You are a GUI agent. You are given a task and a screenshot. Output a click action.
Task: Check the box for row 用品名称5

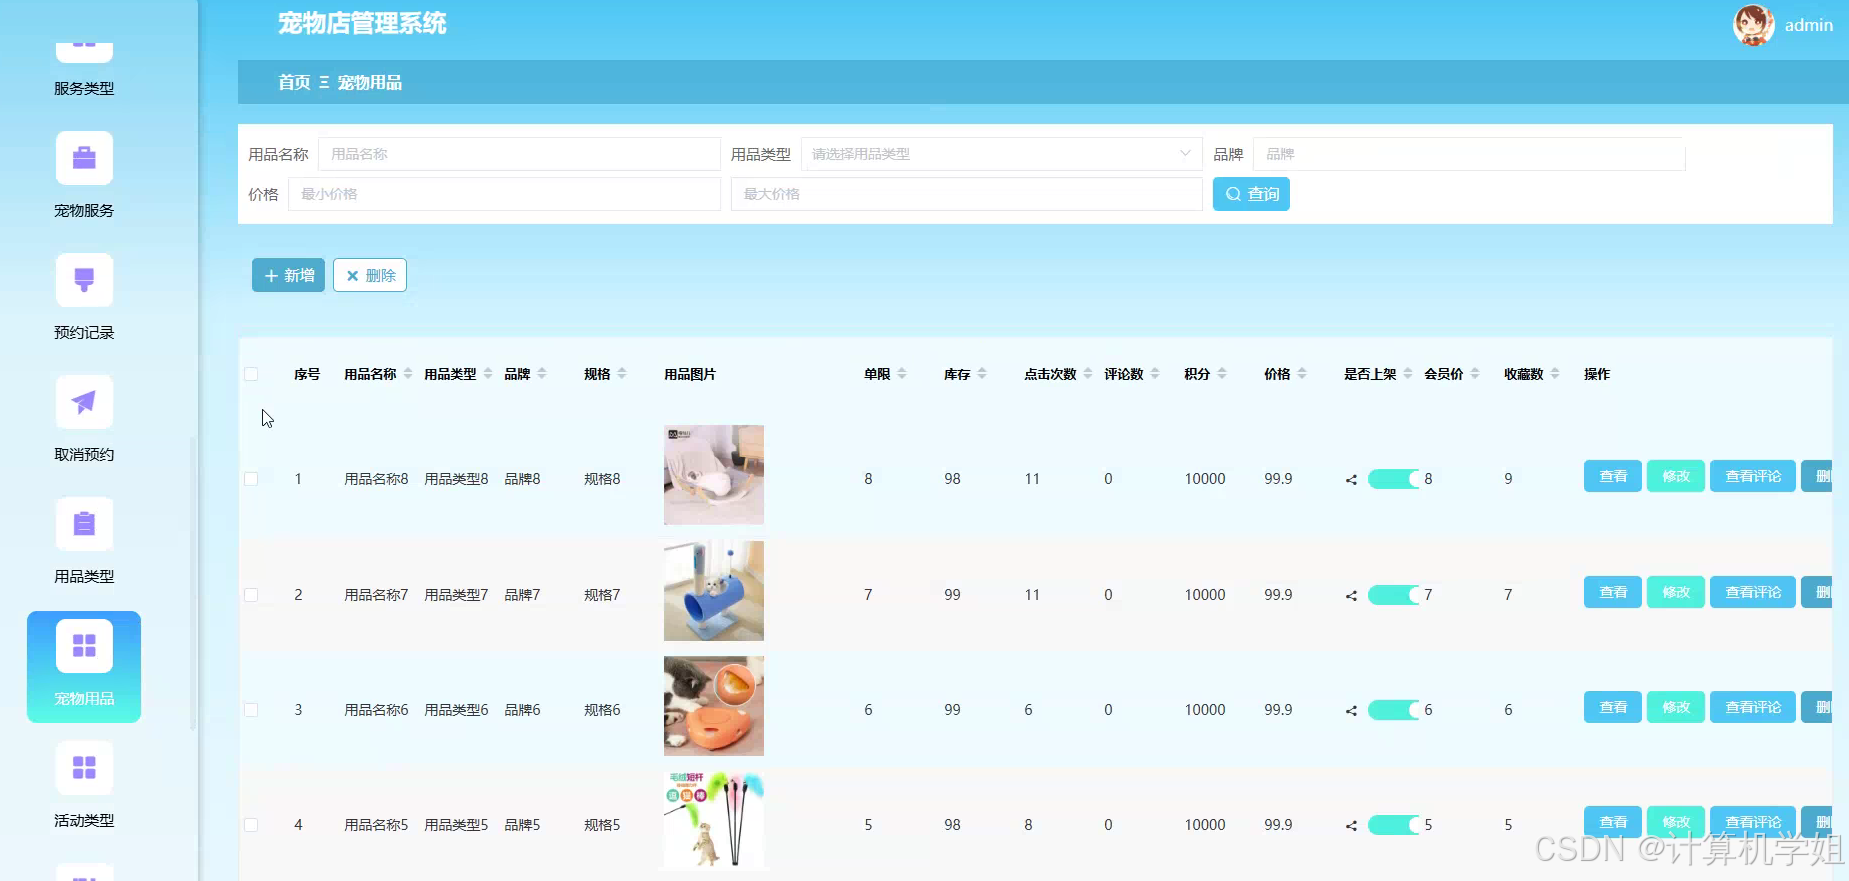coord(251,825)
